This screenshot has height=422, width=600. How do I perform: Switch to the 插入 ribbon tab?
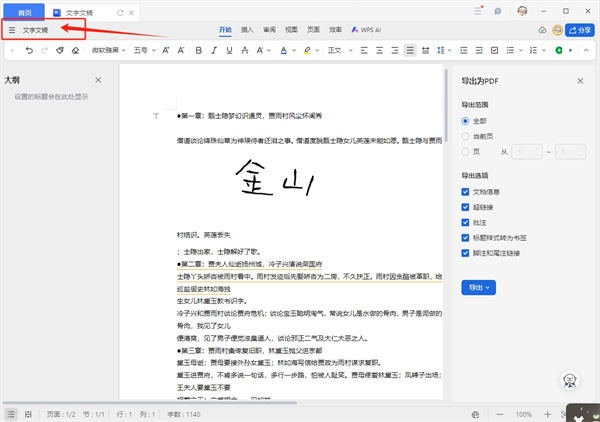(x=249, y=30)
